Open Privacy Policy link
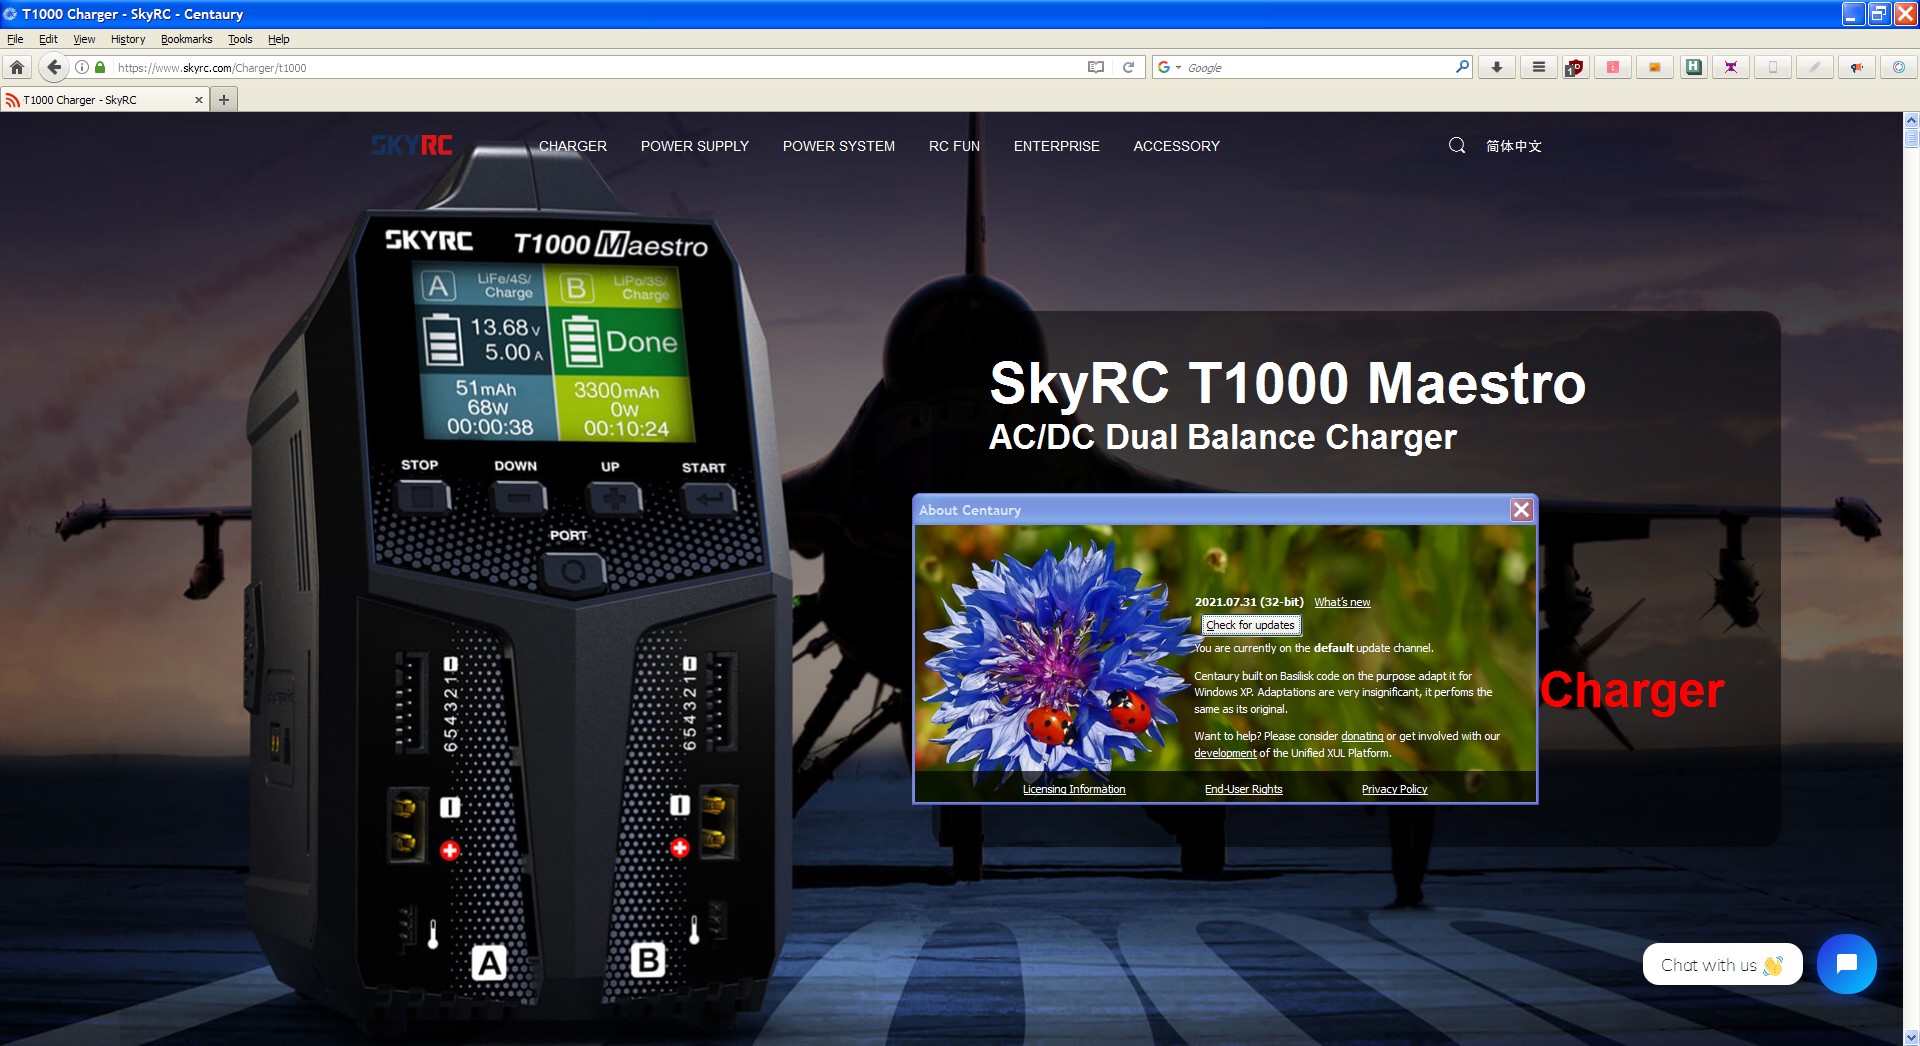The width and height of the screenshot is (1920, 1046). 1394,789
